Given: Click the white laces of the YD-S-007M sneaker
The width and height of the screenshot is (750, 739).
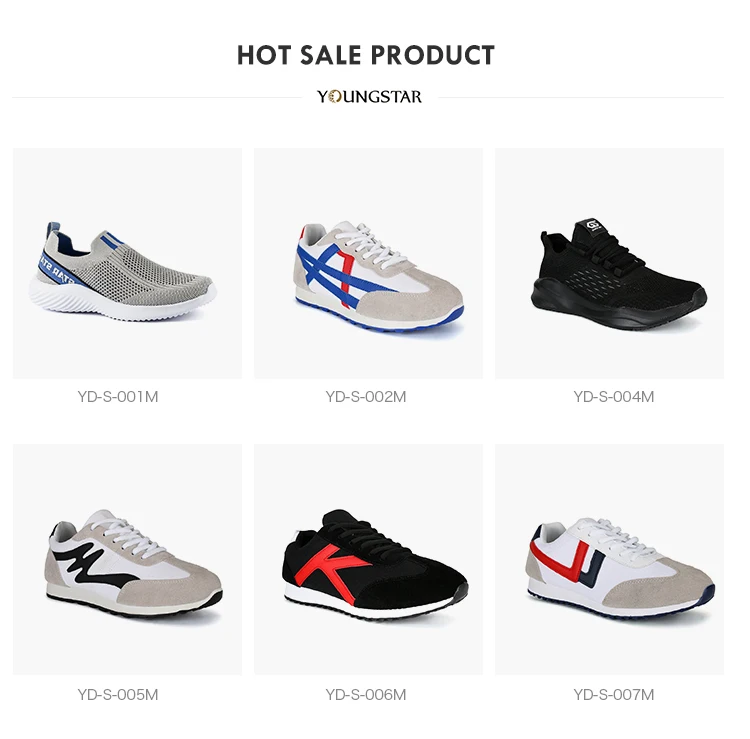Looking at the screenshot, I should pos(617,538).
